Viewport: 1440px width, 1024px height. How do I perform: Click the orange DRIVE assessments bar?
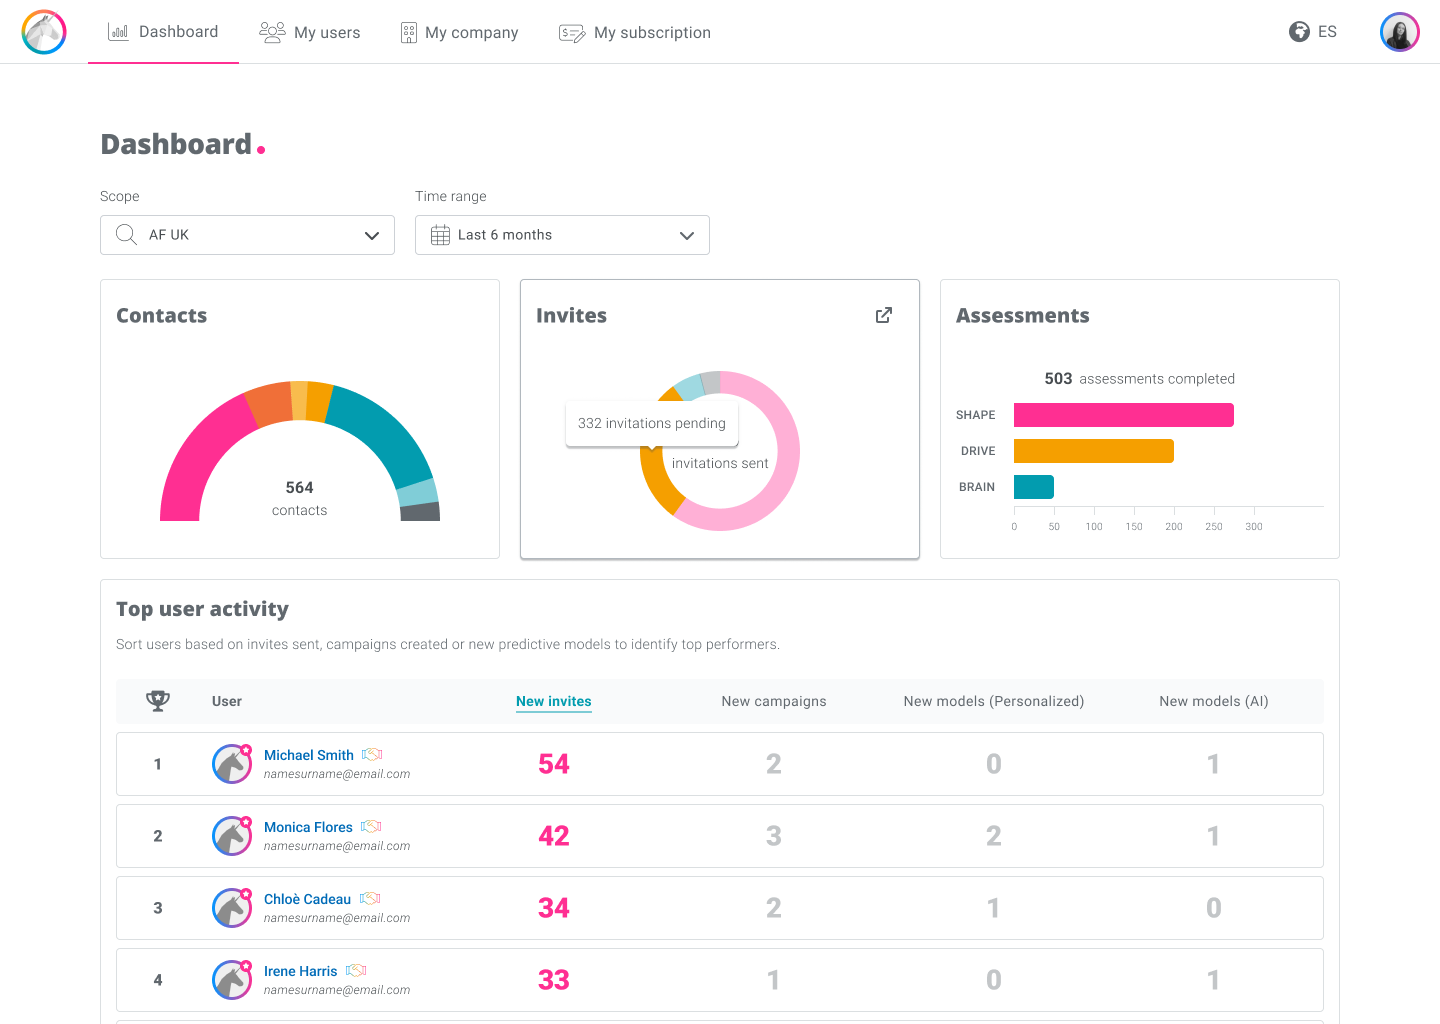pyautogui.click(x=1094, y=451)
